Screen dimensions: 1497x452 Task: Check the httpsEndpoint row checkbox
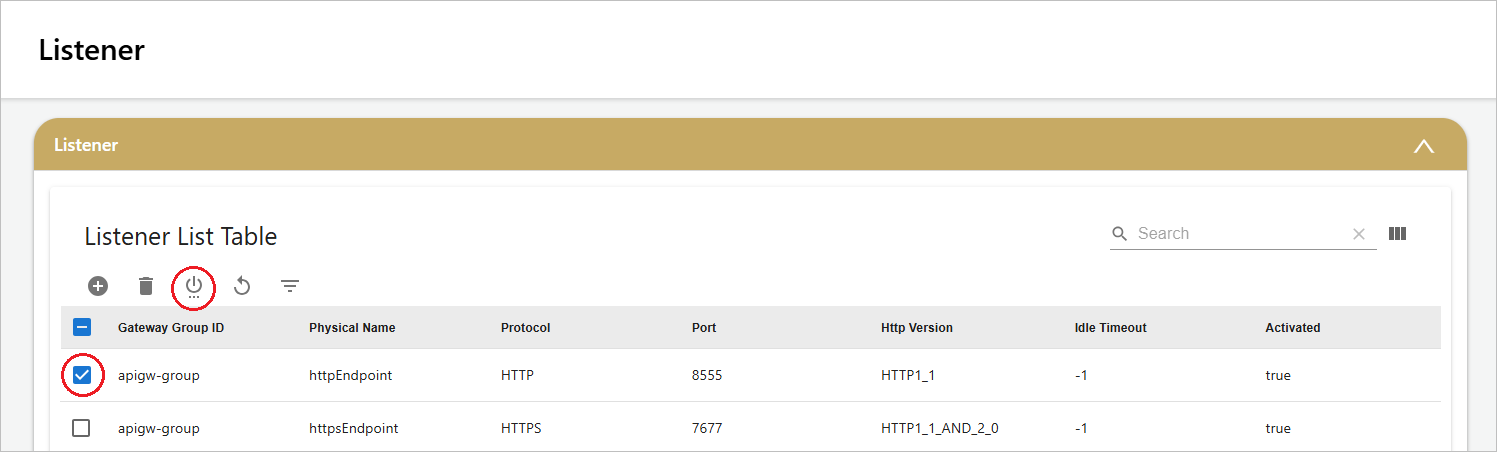[82, 428]
